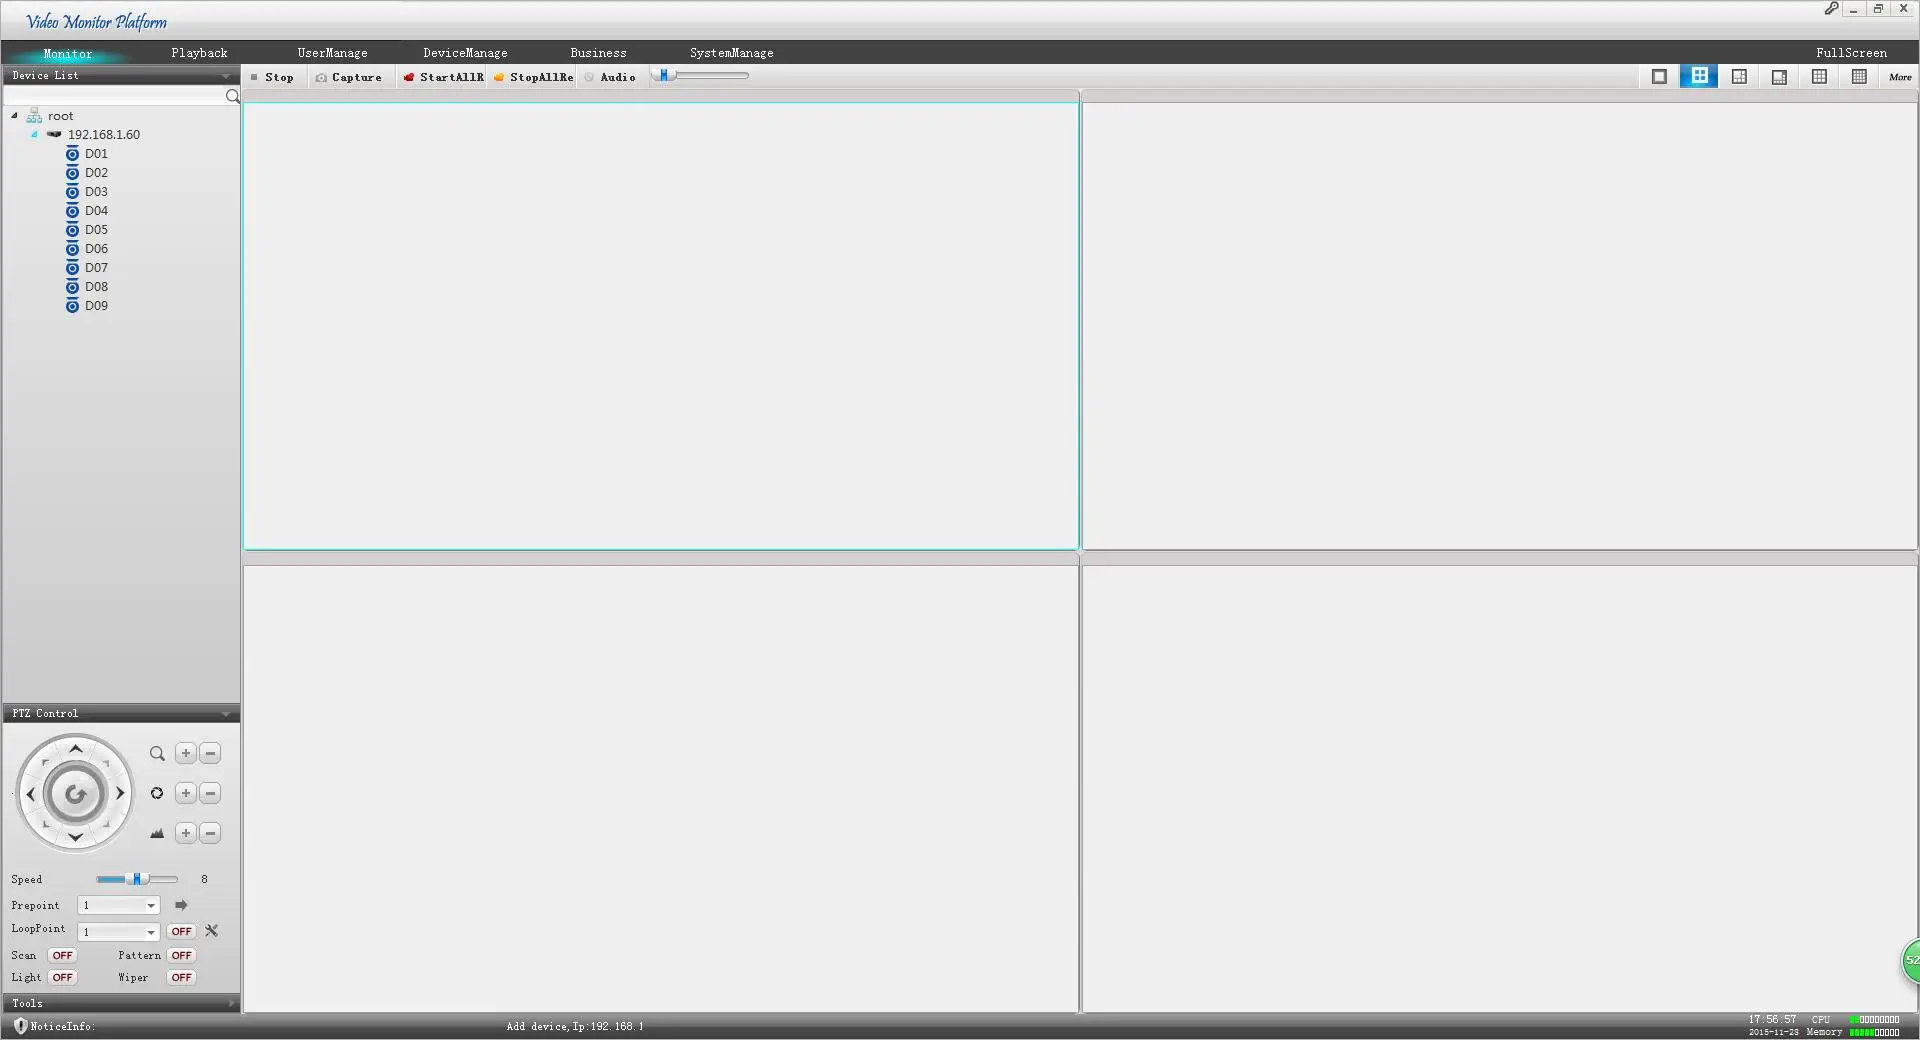Image resolution: width=1920 pixels, height=1040 pixels.
Task: Select the top-right video window
Action: pos(1499,326)
